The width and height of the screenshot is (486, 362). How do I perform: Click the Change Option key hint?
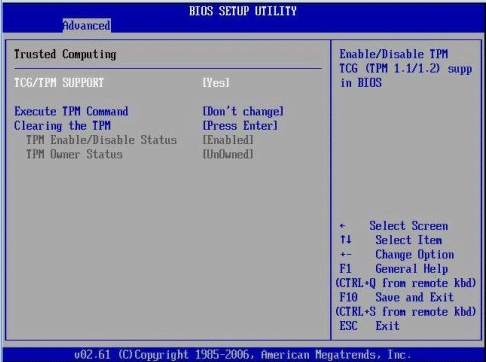point(415,255)
